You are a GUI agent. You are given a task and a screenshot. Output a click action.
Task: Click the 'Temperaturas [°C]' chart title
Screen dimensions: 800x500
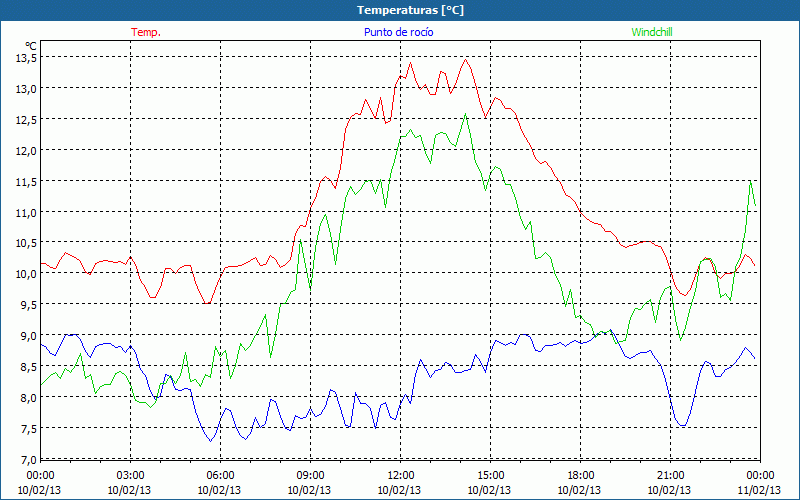click(410, 10)
